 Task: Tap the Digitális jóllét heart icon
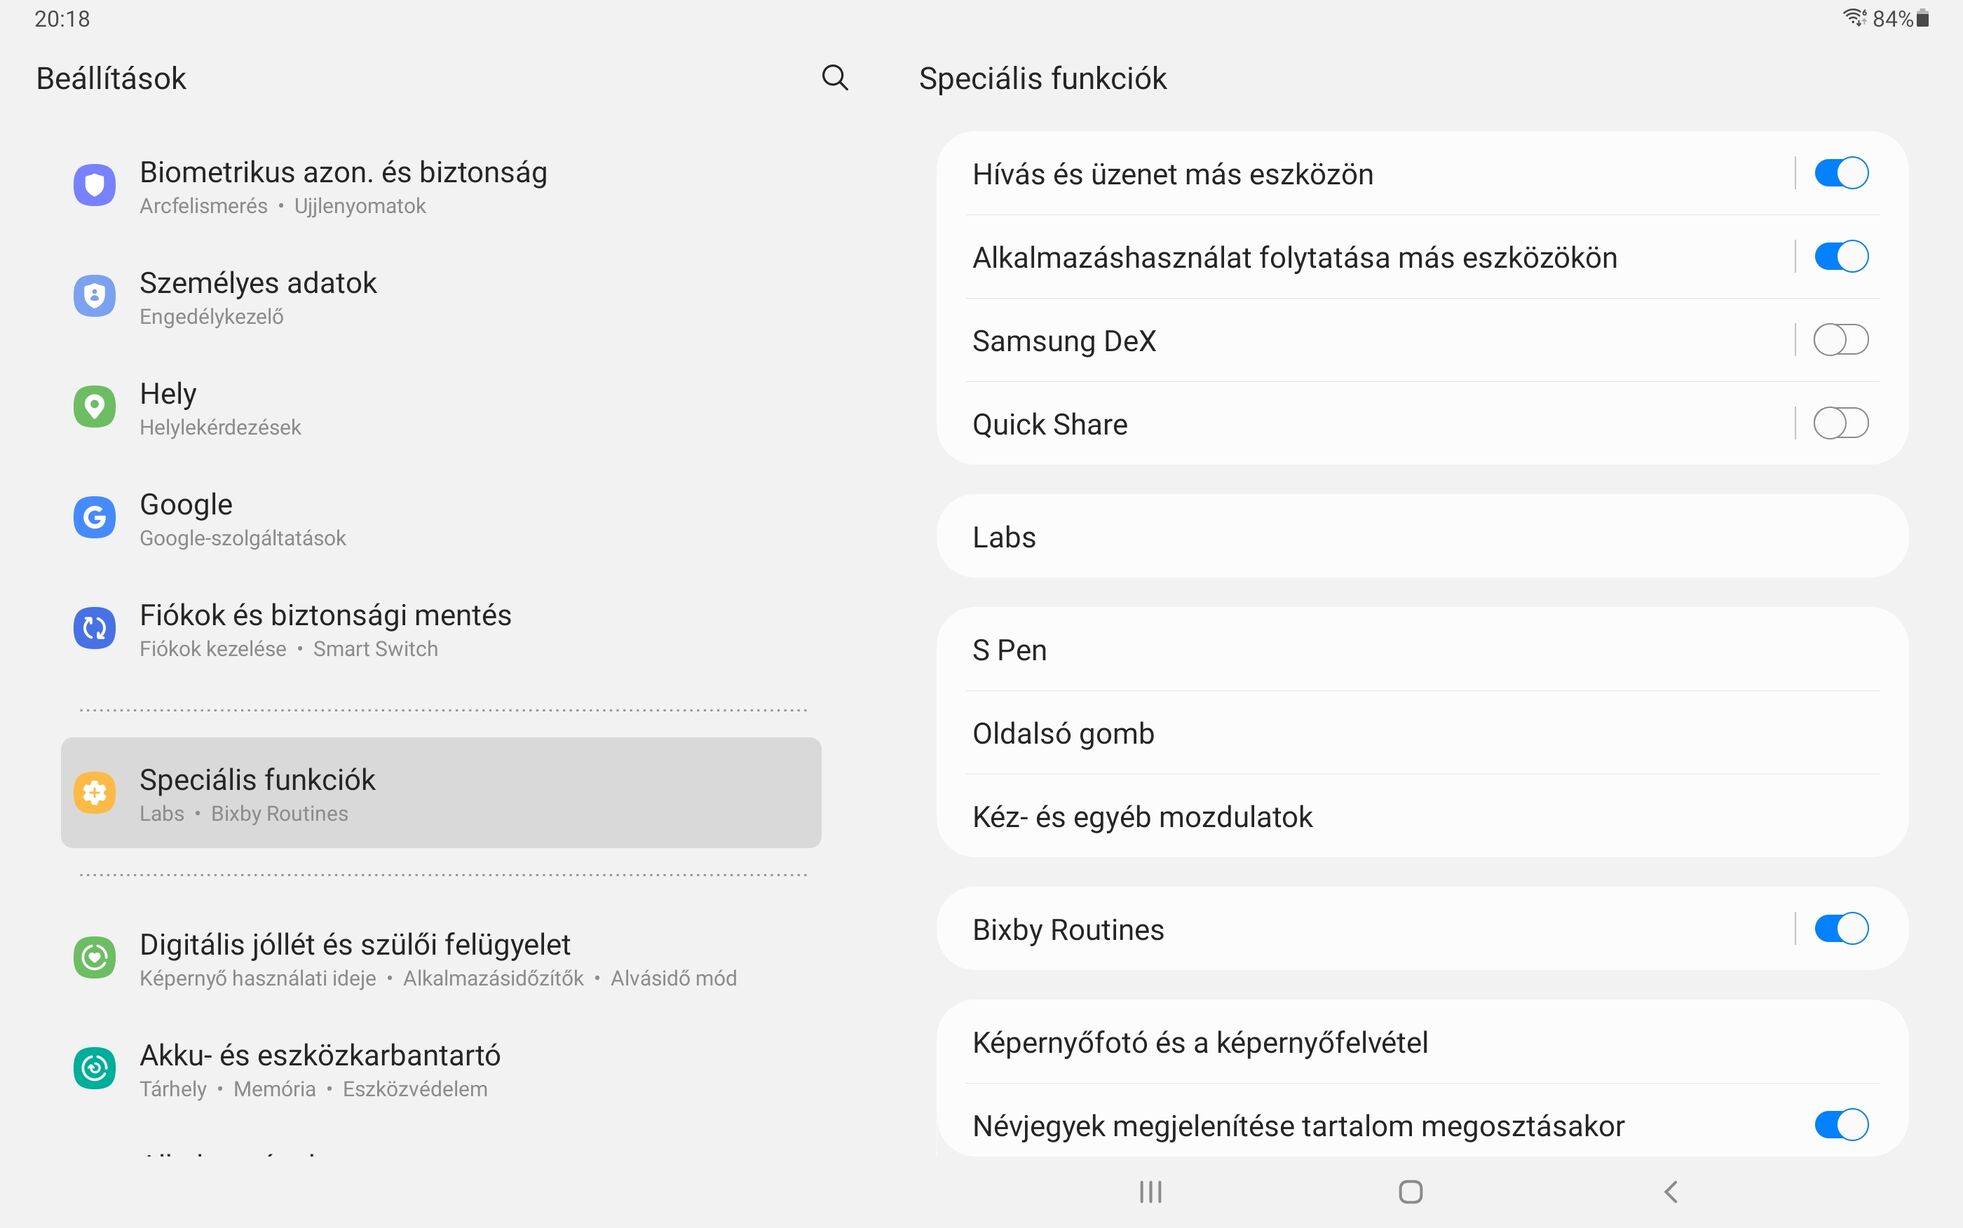[95, 958]
